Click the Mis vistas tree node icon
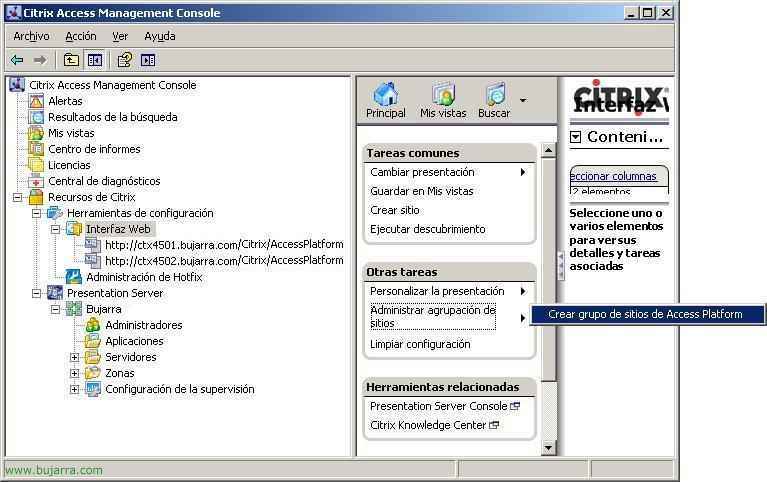This screenshot has height=482, width=767. point(36,133)
